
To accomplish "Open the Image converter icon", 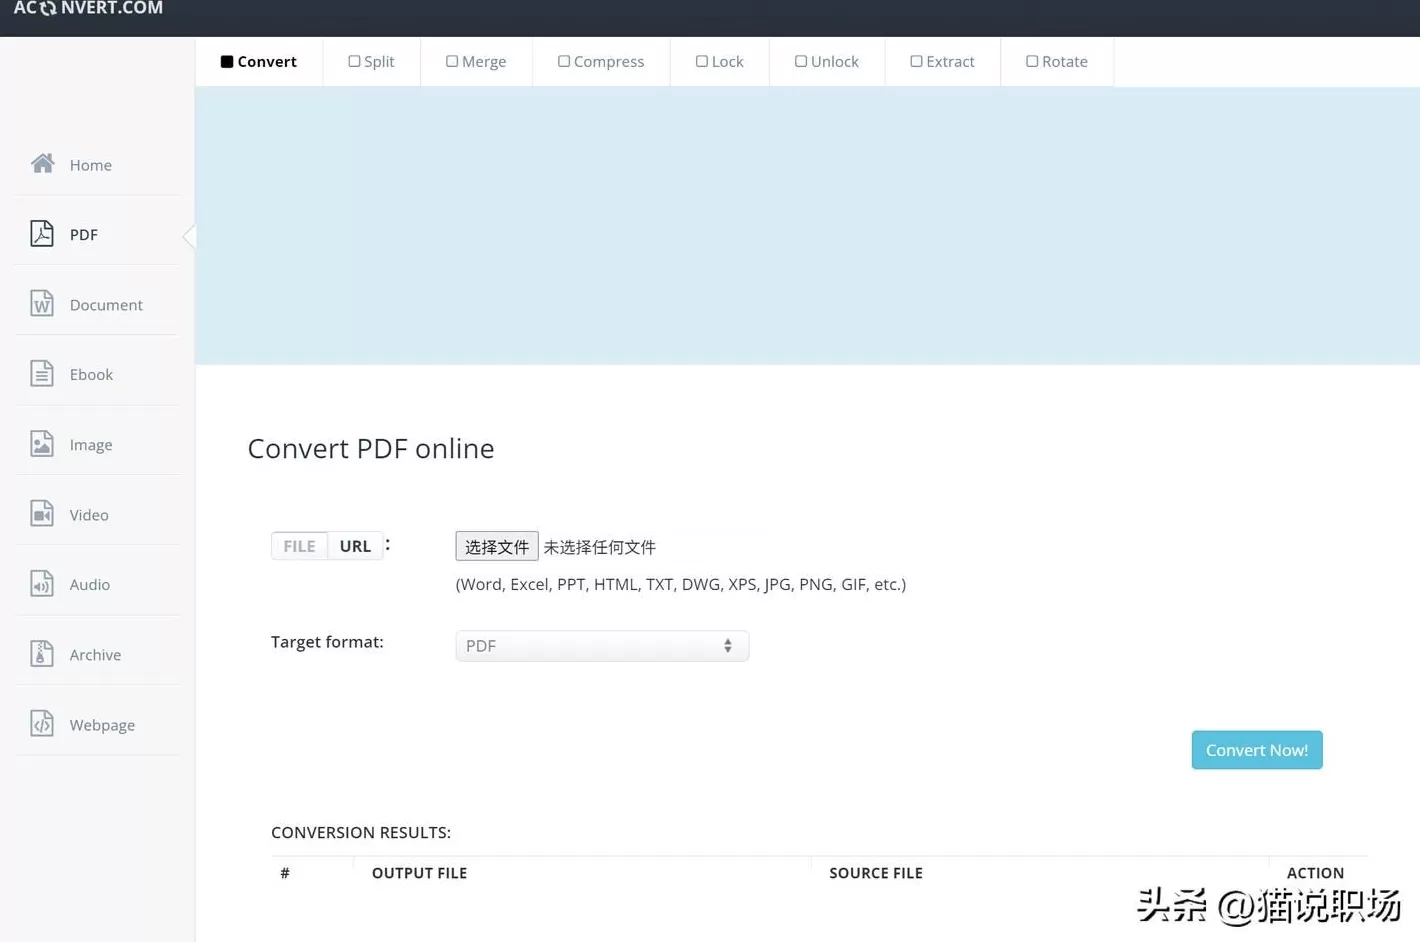I will tap(42, 443).
